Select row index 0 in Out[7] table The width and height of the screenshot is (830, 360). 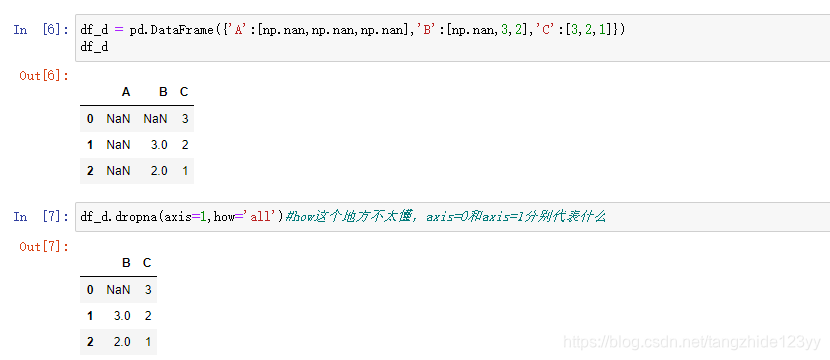point(90,290)
